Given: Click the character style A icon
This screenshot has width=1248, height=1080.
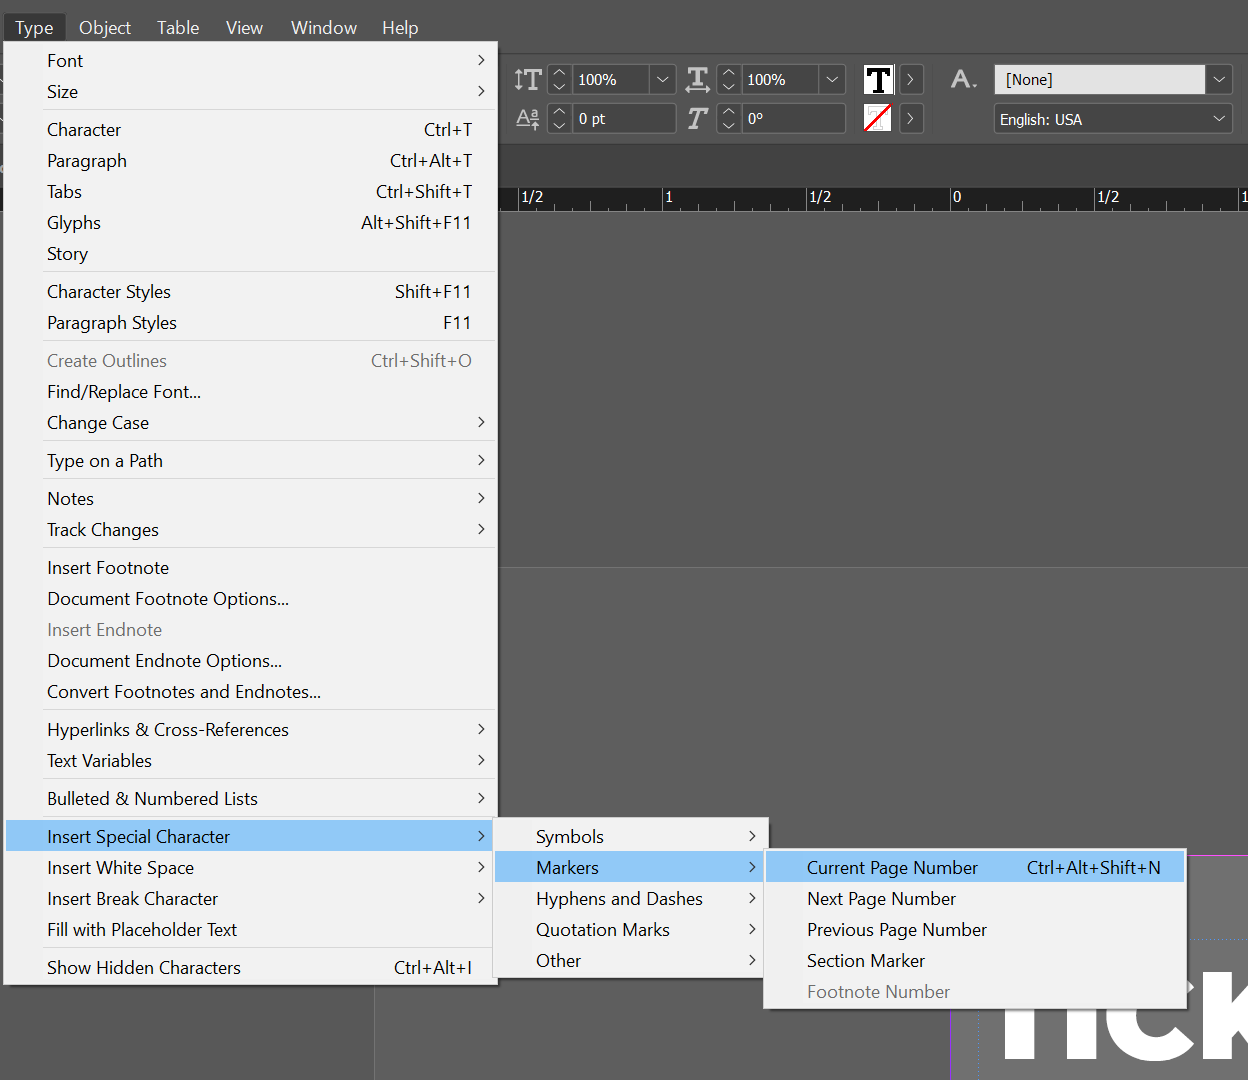Looking at the screenshot, I should [963, 79].
